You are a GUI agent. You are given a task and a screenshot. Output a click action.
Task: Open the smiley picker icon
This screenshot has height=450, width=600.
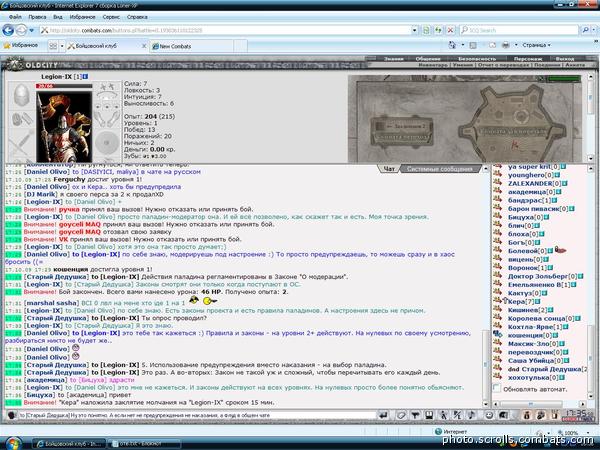tap(489, 415)
